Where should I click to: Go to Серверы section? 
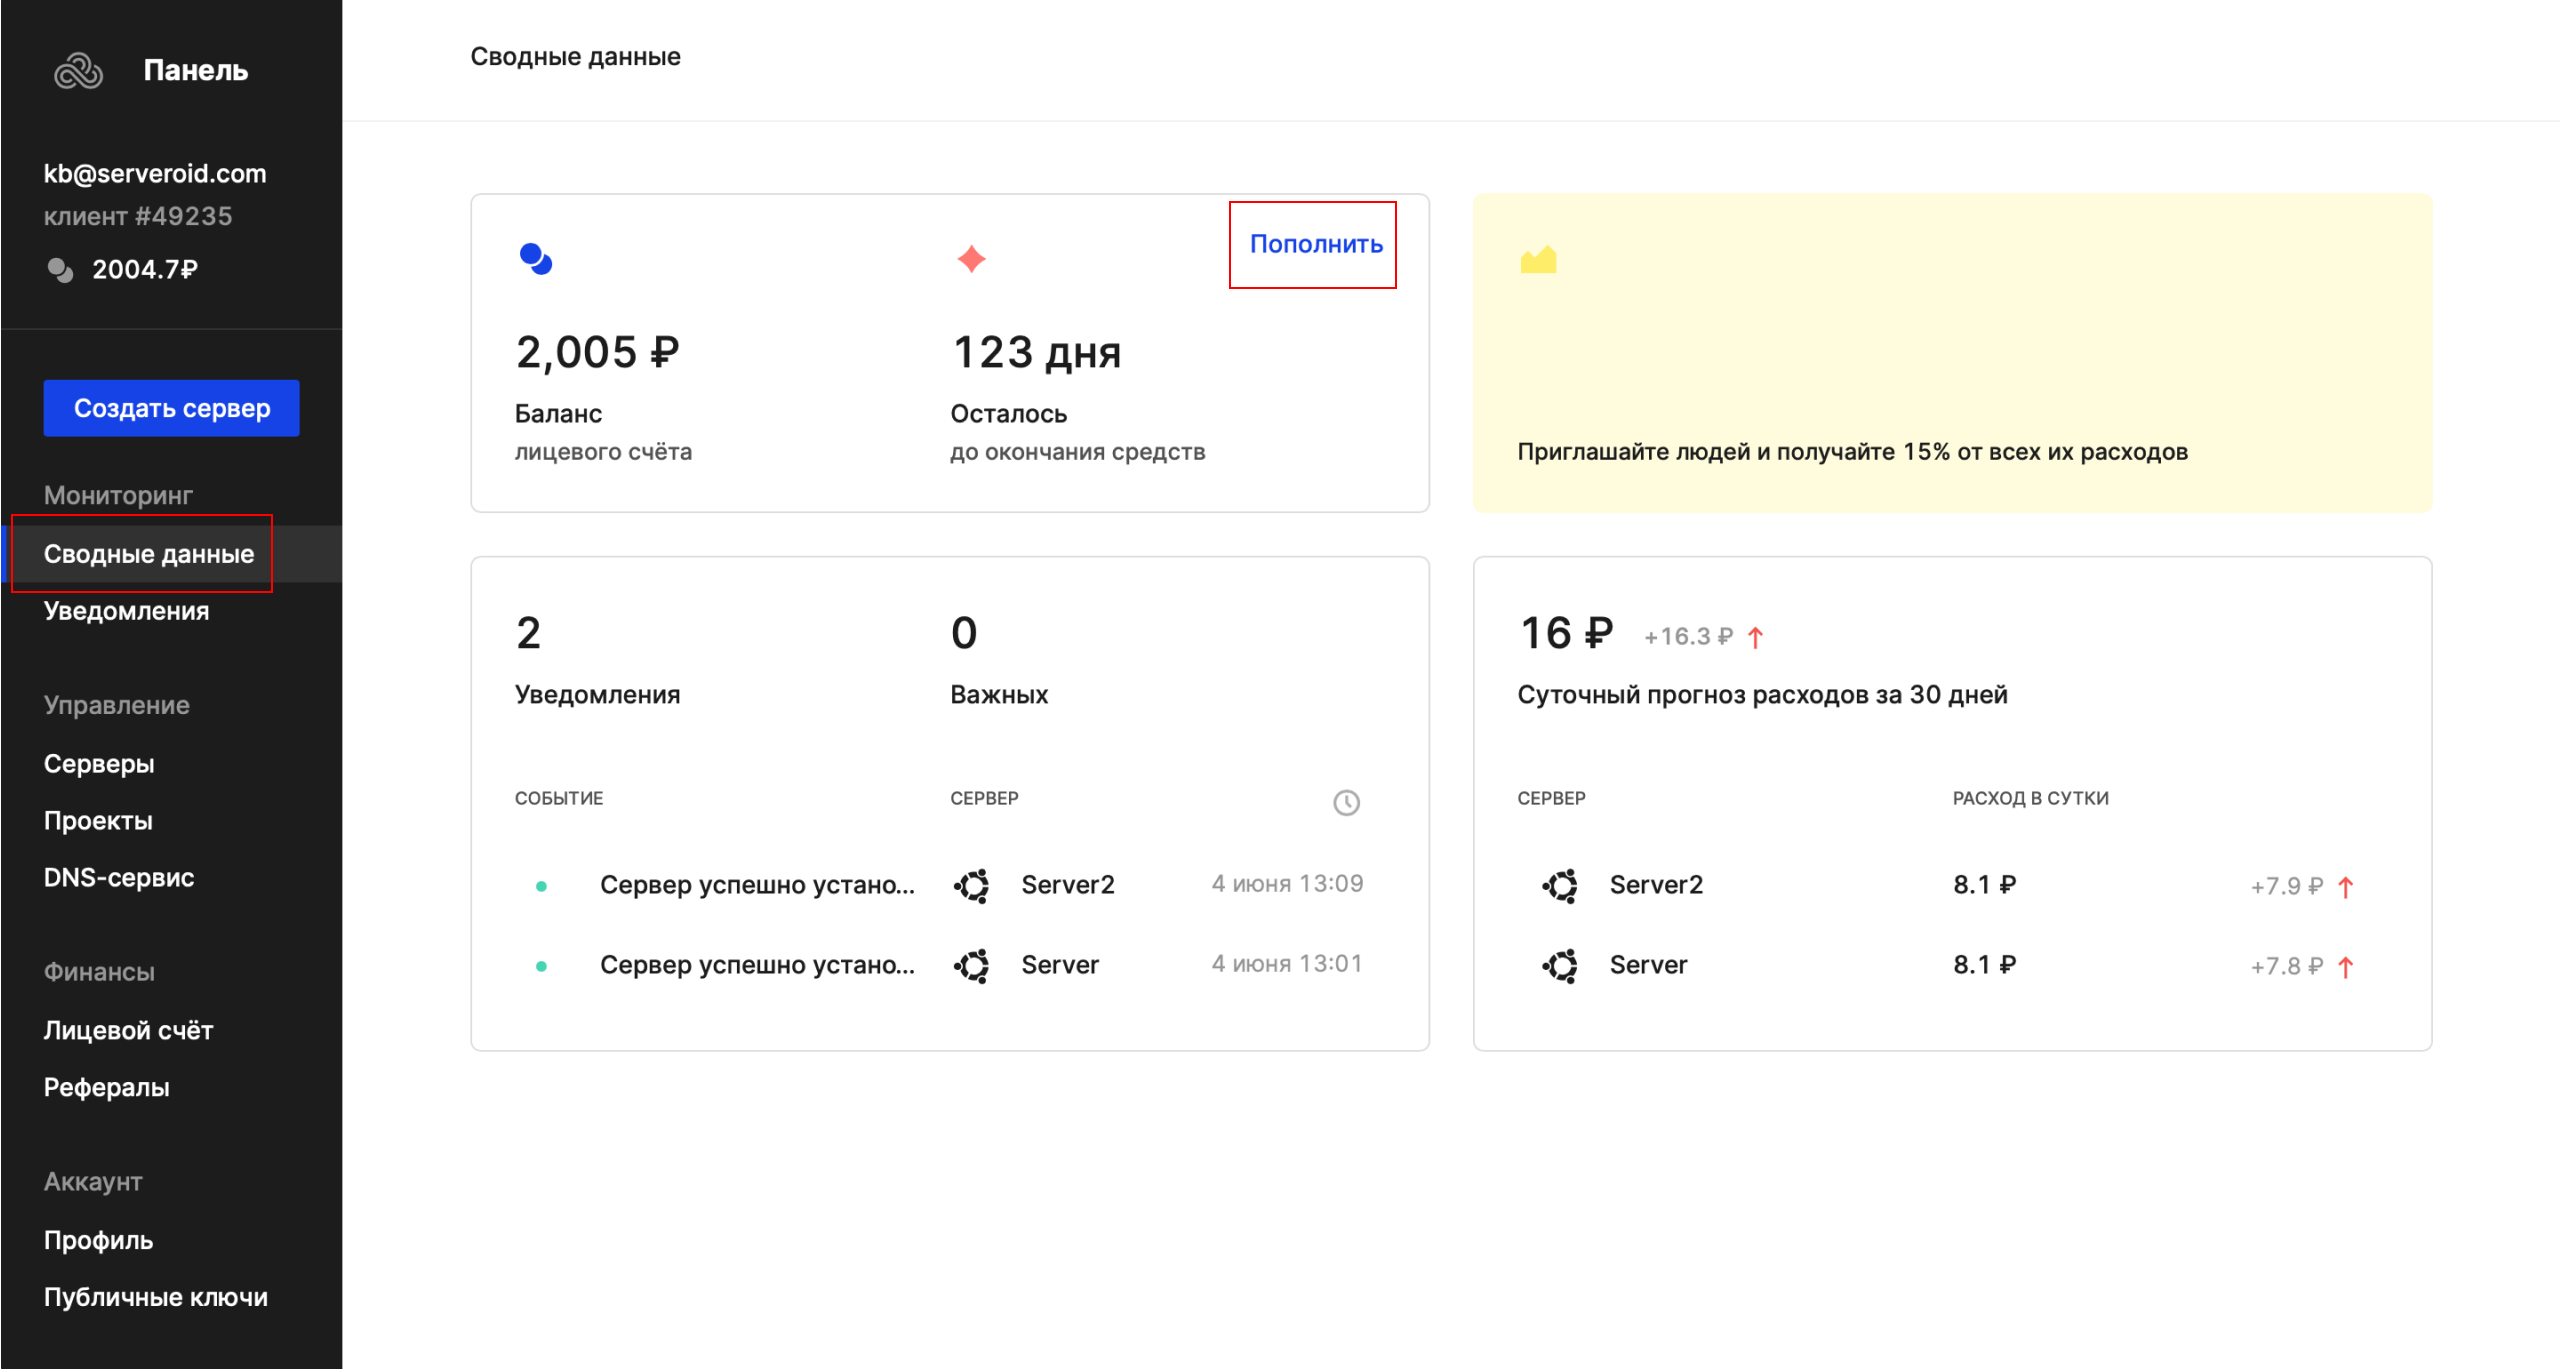coord(99,764)
